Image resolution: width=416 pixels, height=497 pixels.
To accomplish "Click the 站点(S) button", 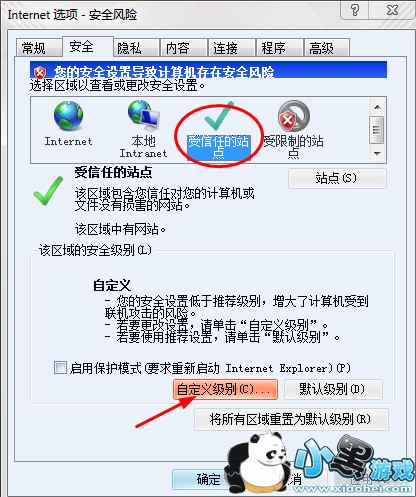I will [x=337, y=178].
